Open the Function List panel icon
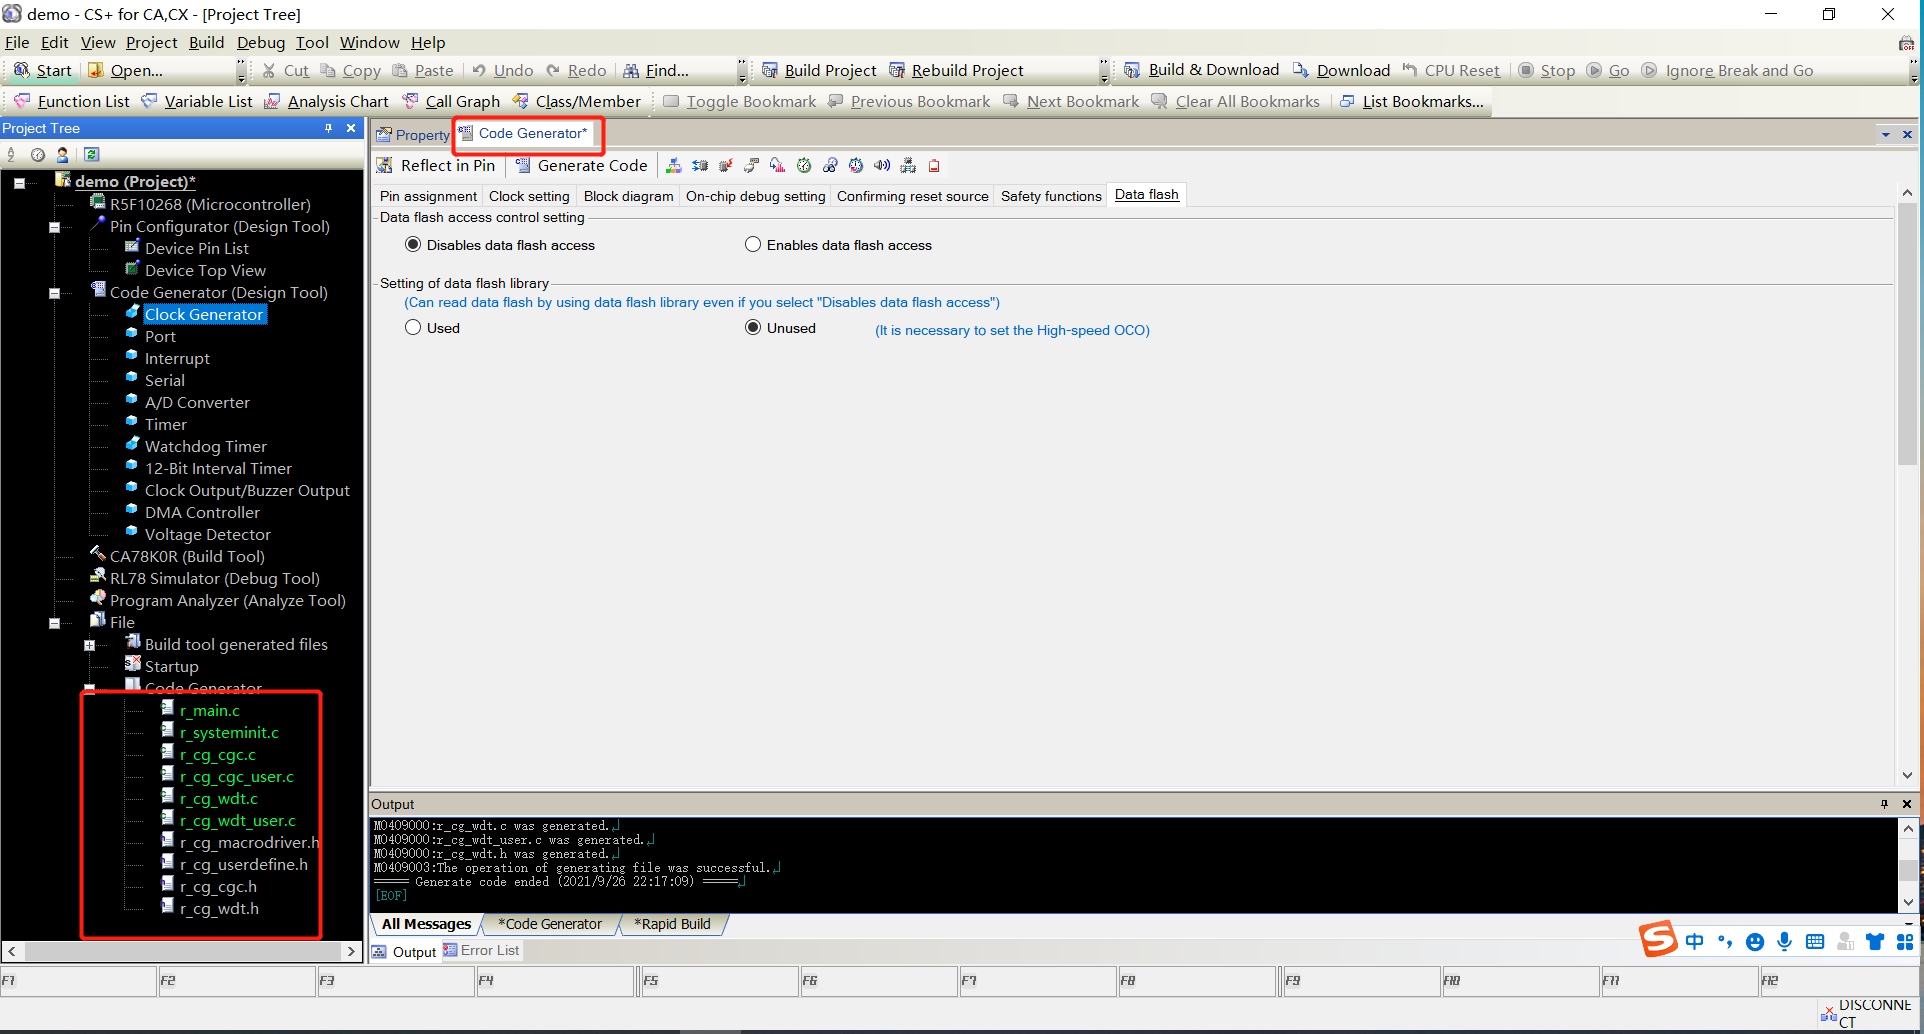 pos(22,101)
